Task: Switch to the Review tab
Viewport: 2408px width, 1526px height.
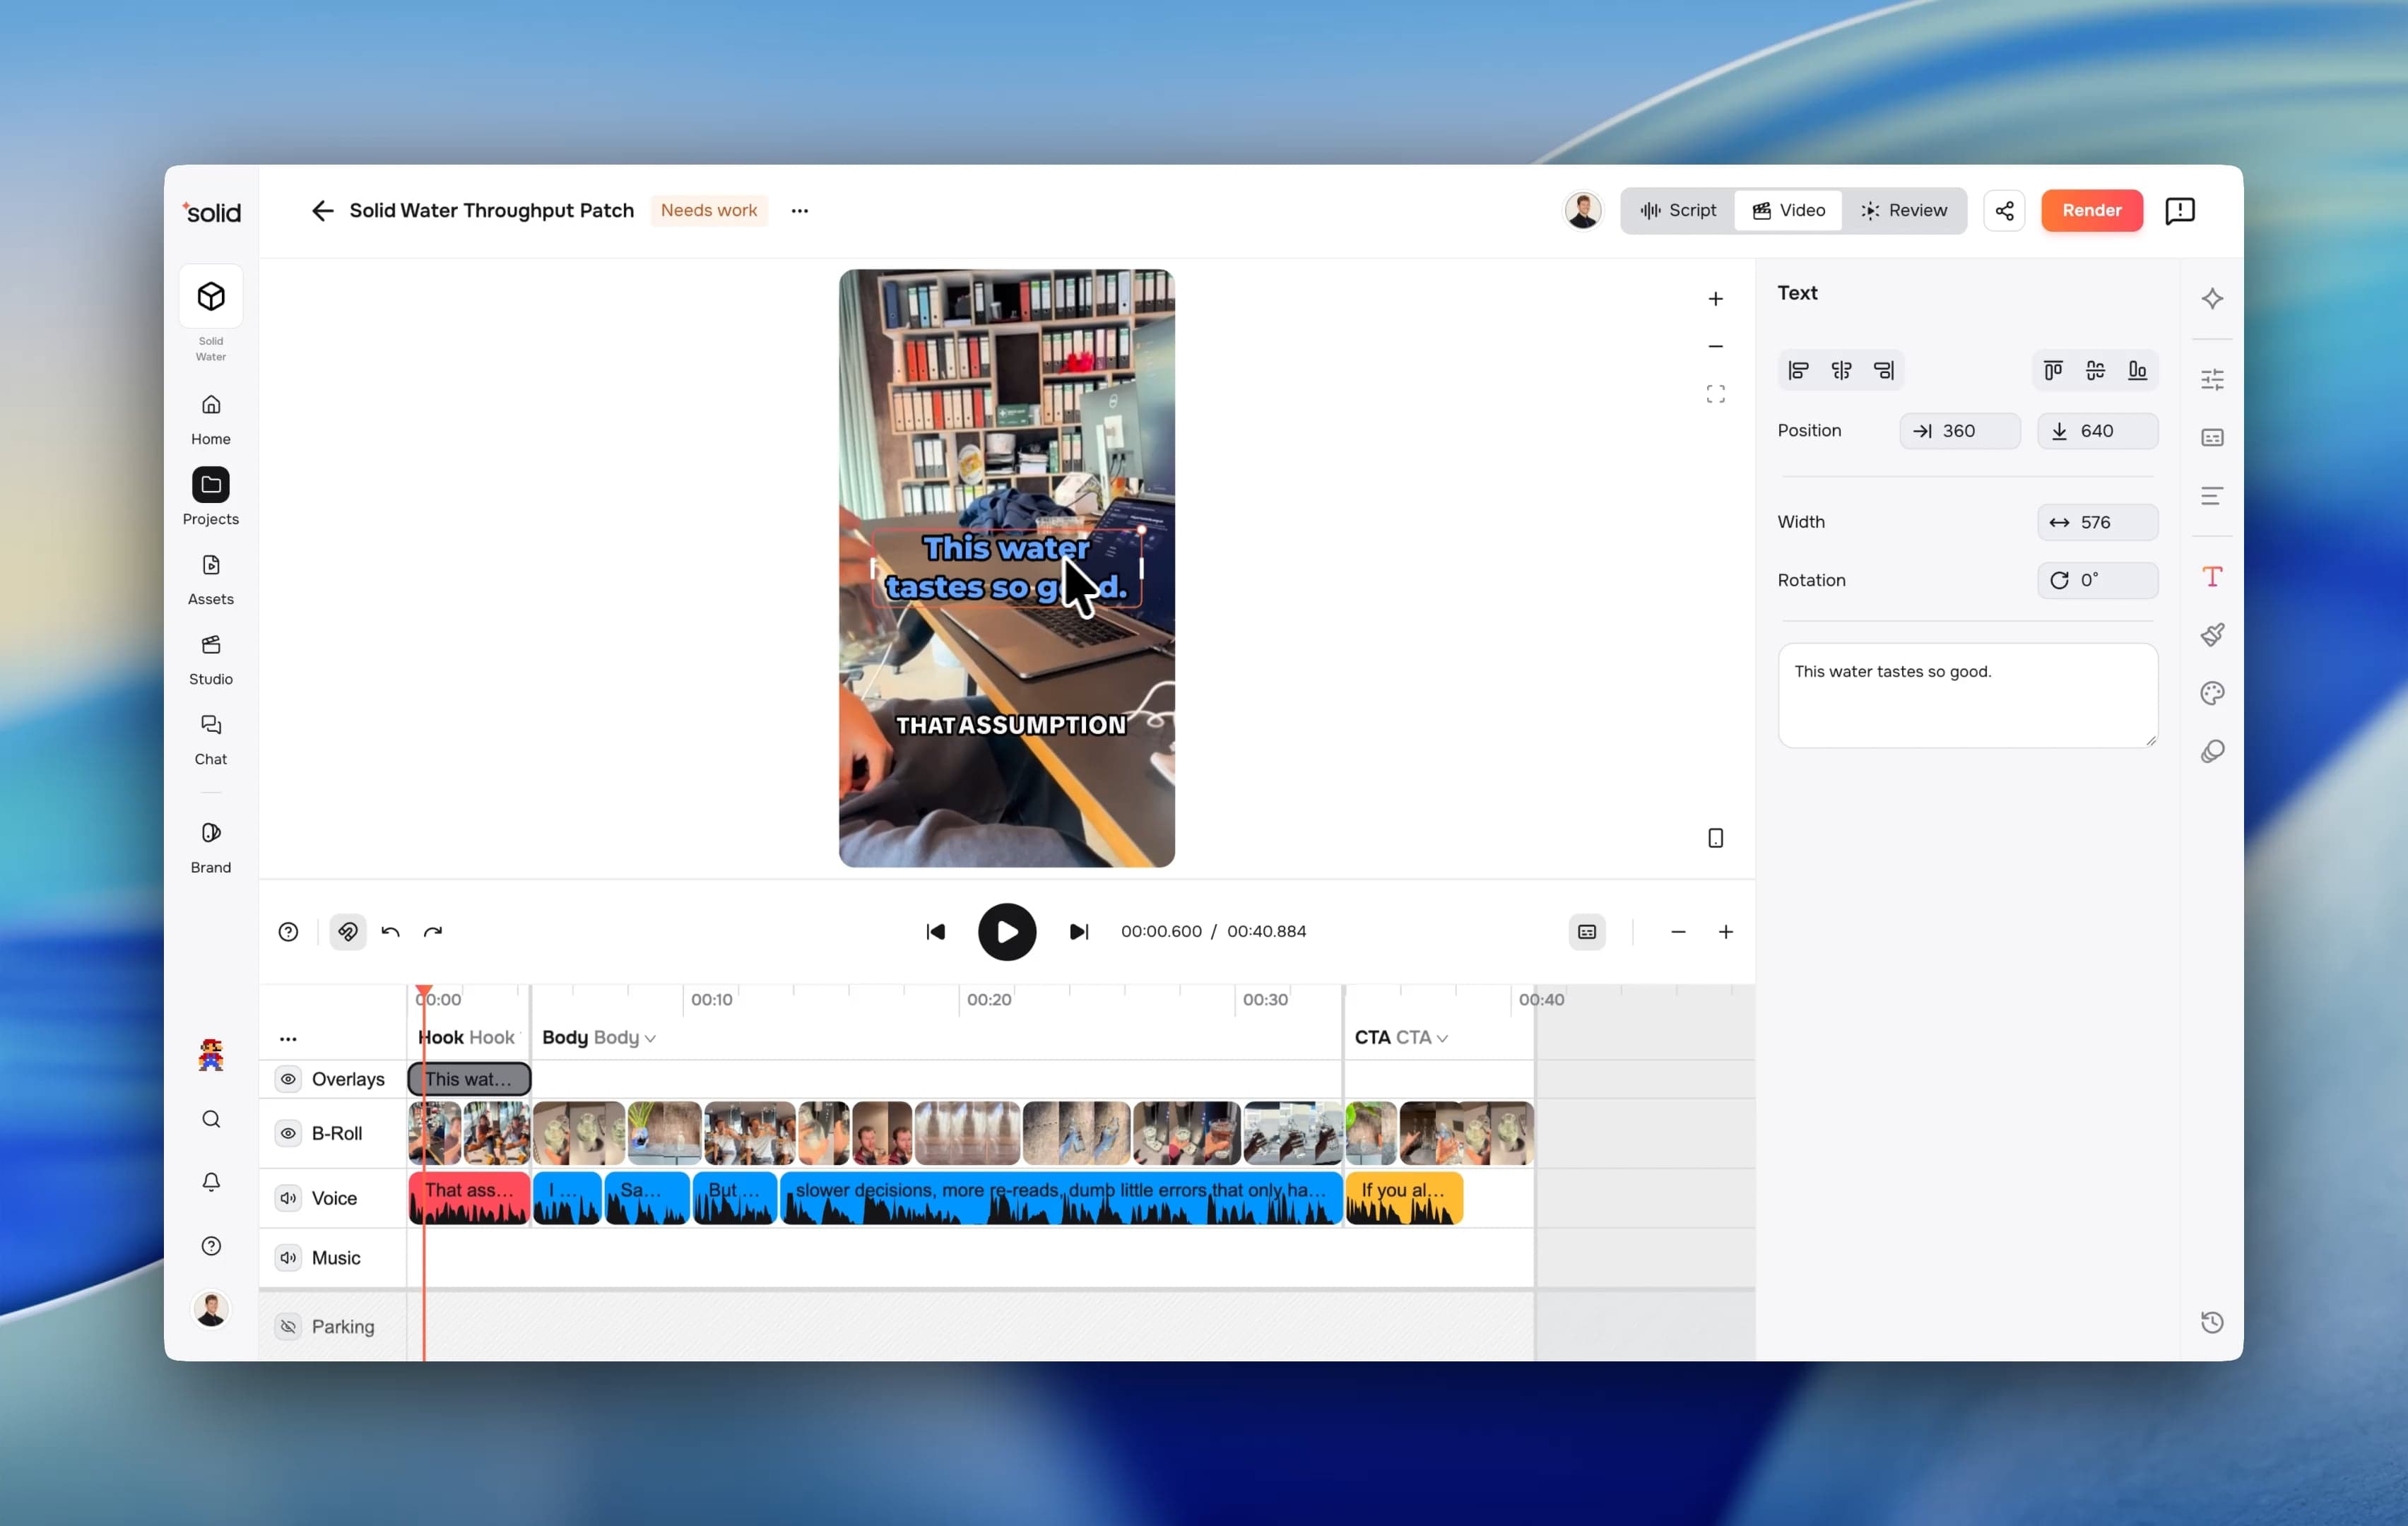Action: 1904,210
